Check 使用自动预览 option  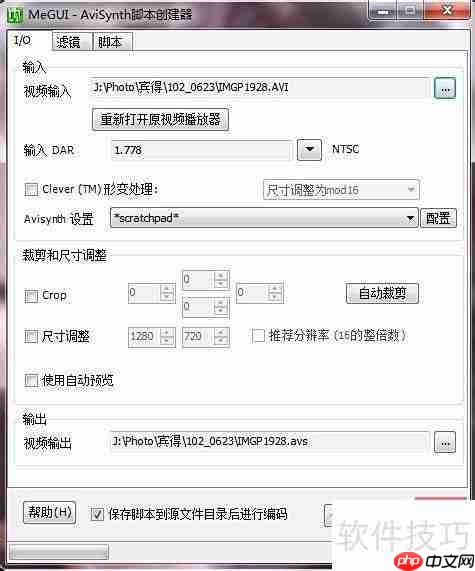click(31, 381)
